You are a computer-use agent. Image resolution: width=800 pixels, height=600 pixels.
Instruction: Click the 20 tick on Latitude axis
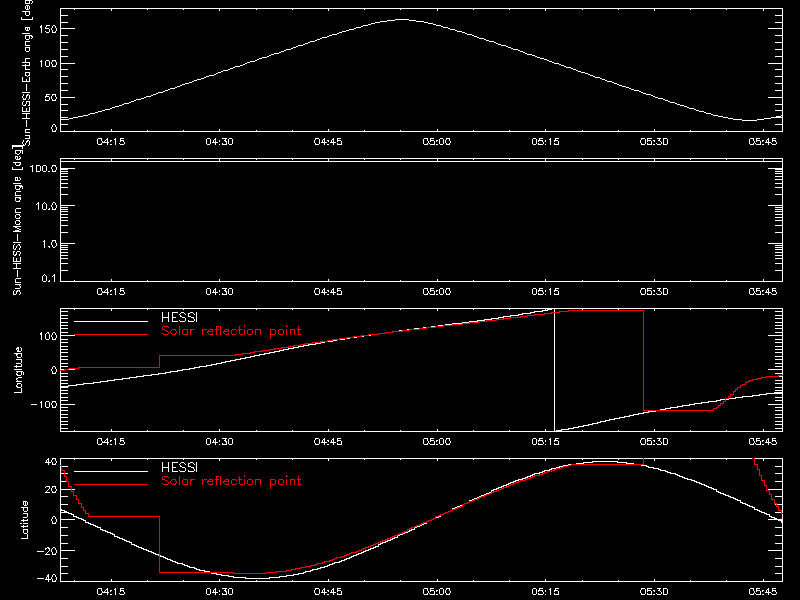click(x=51, y=490)
